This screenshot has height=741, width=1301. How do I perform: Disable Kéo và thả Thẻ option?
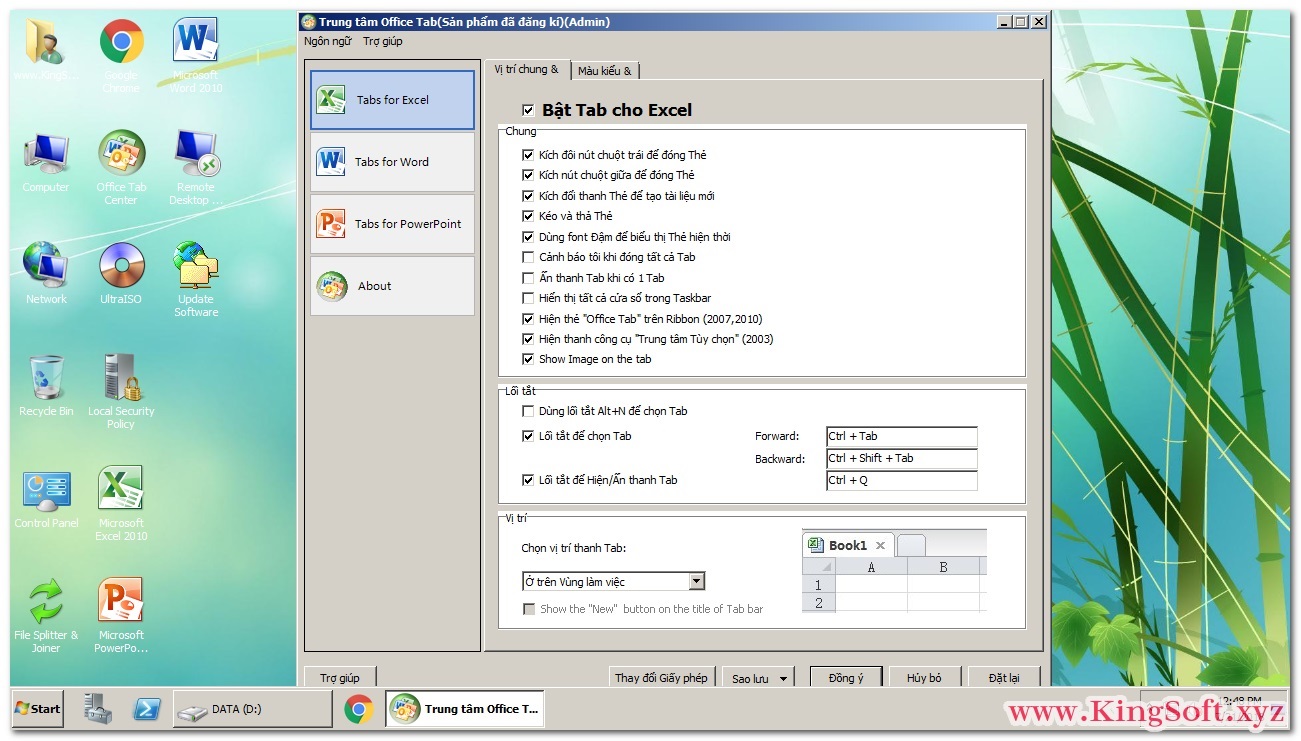click(528, 216)
